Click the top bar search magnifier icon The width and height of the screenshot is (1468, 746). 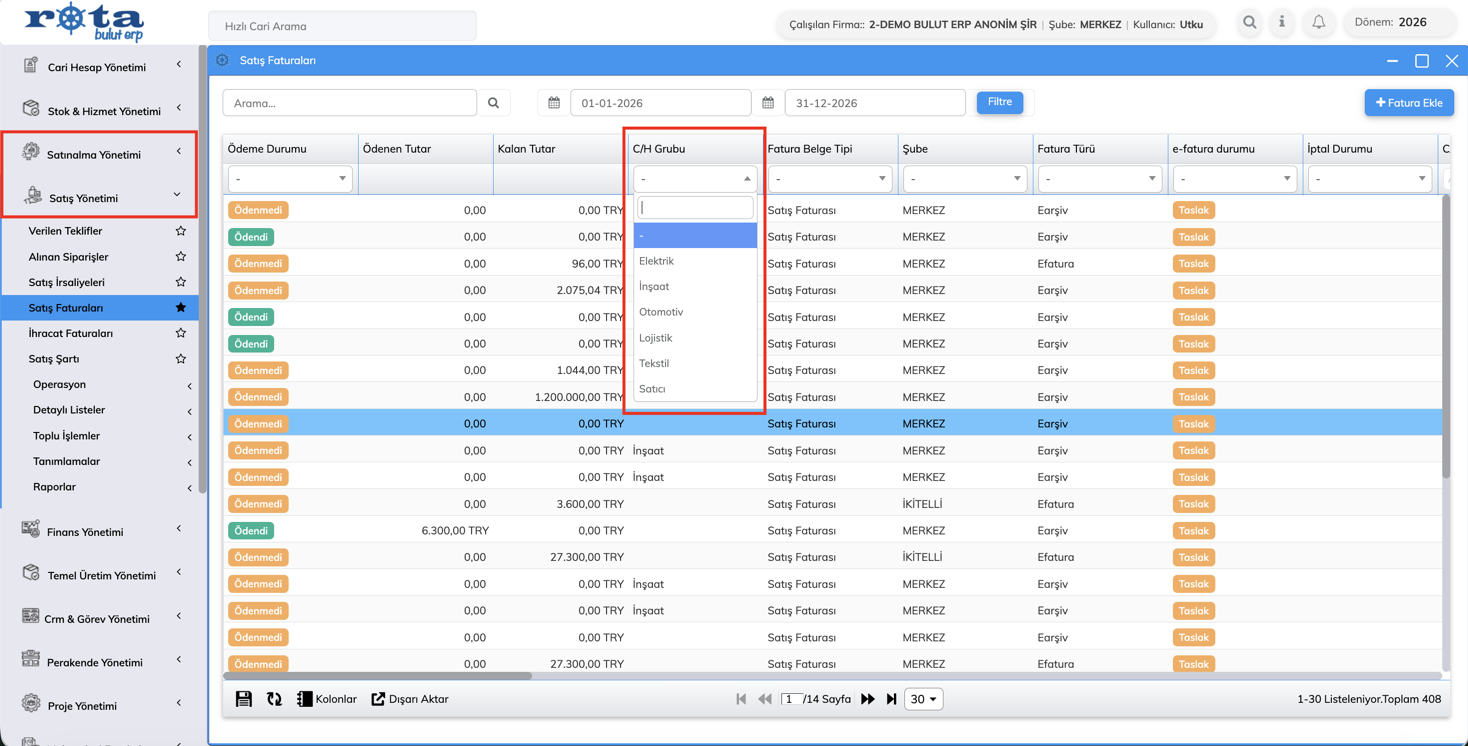1249,22
